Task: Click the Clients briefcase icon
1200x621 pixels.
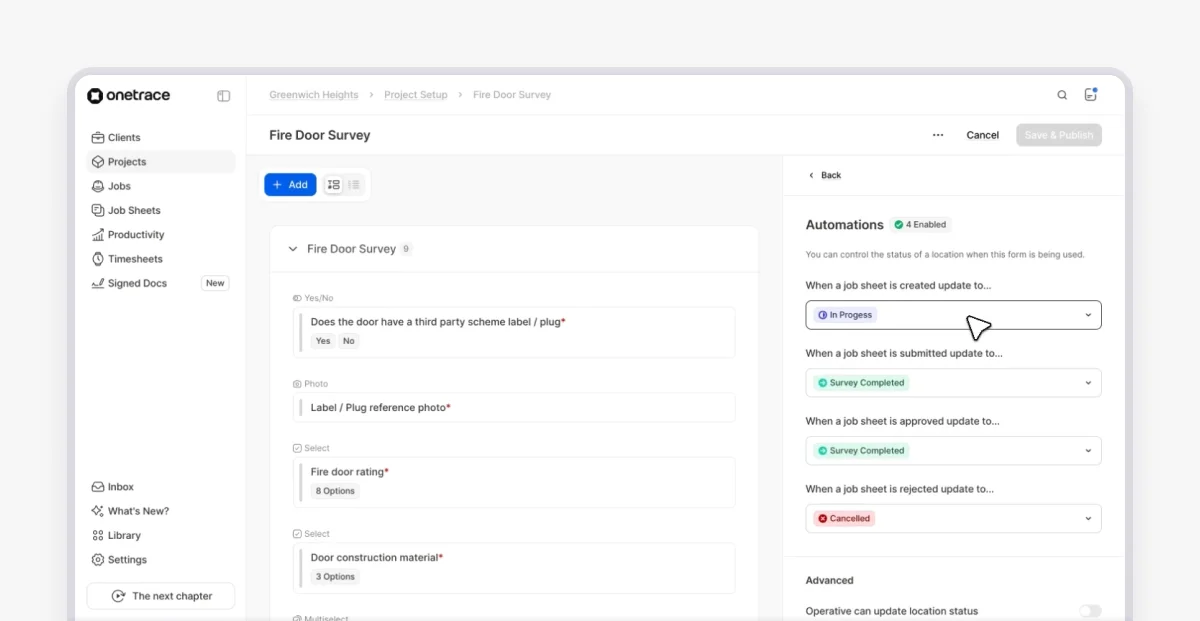Action: (x=98, y=138)
